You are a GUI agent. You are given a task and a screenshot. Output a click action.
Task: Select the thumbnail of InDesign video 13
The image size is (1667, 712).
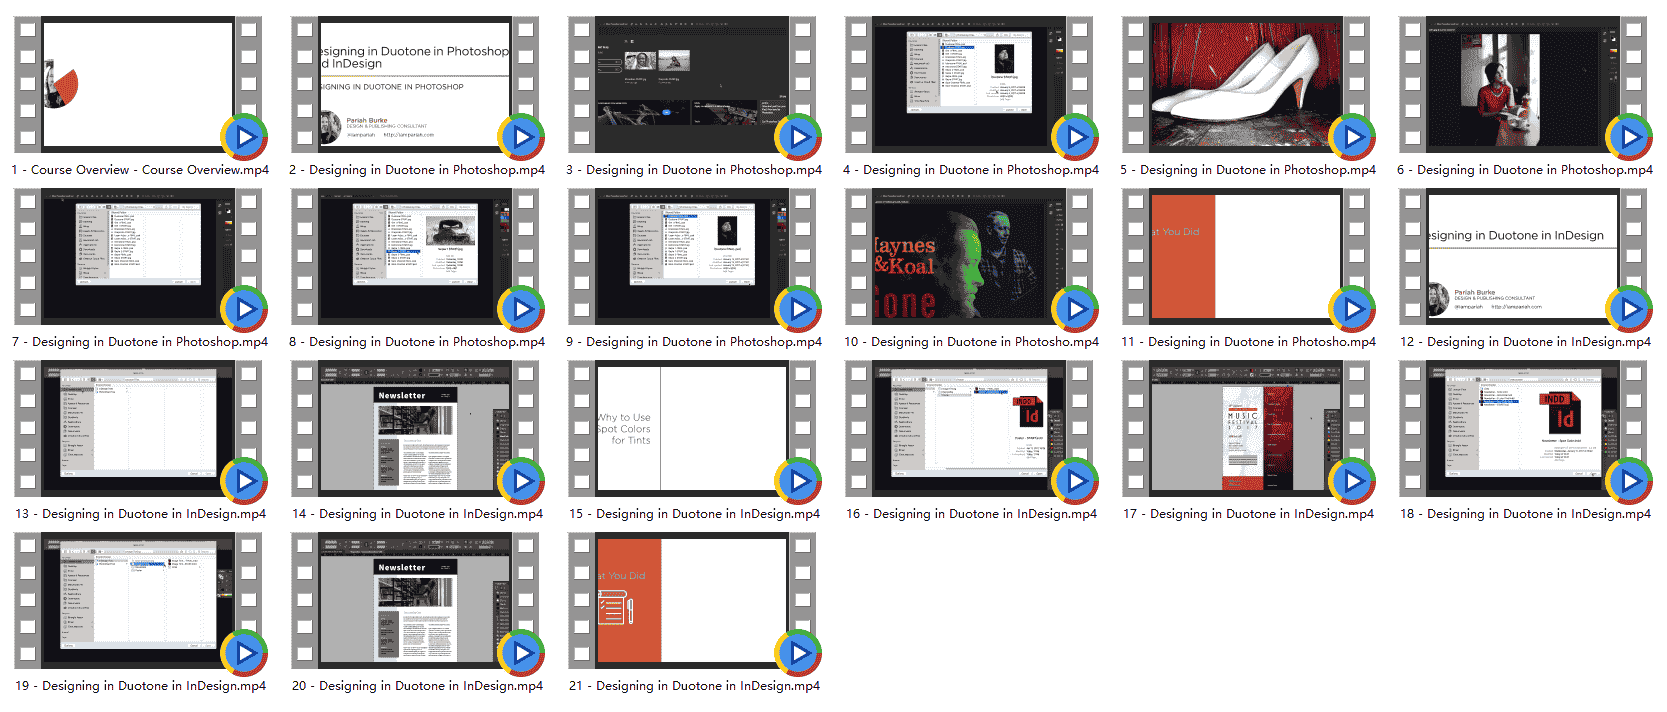coord(138,428)
